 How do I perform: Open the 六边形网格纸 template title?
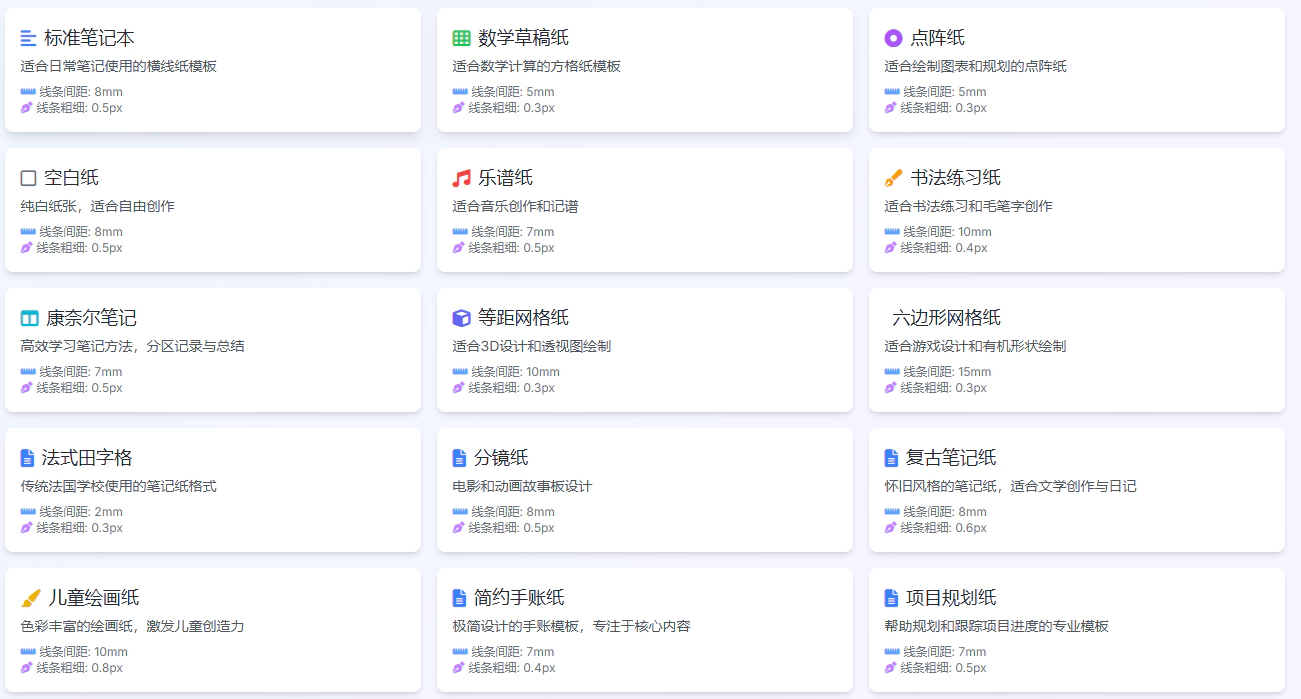pos(946,318)
